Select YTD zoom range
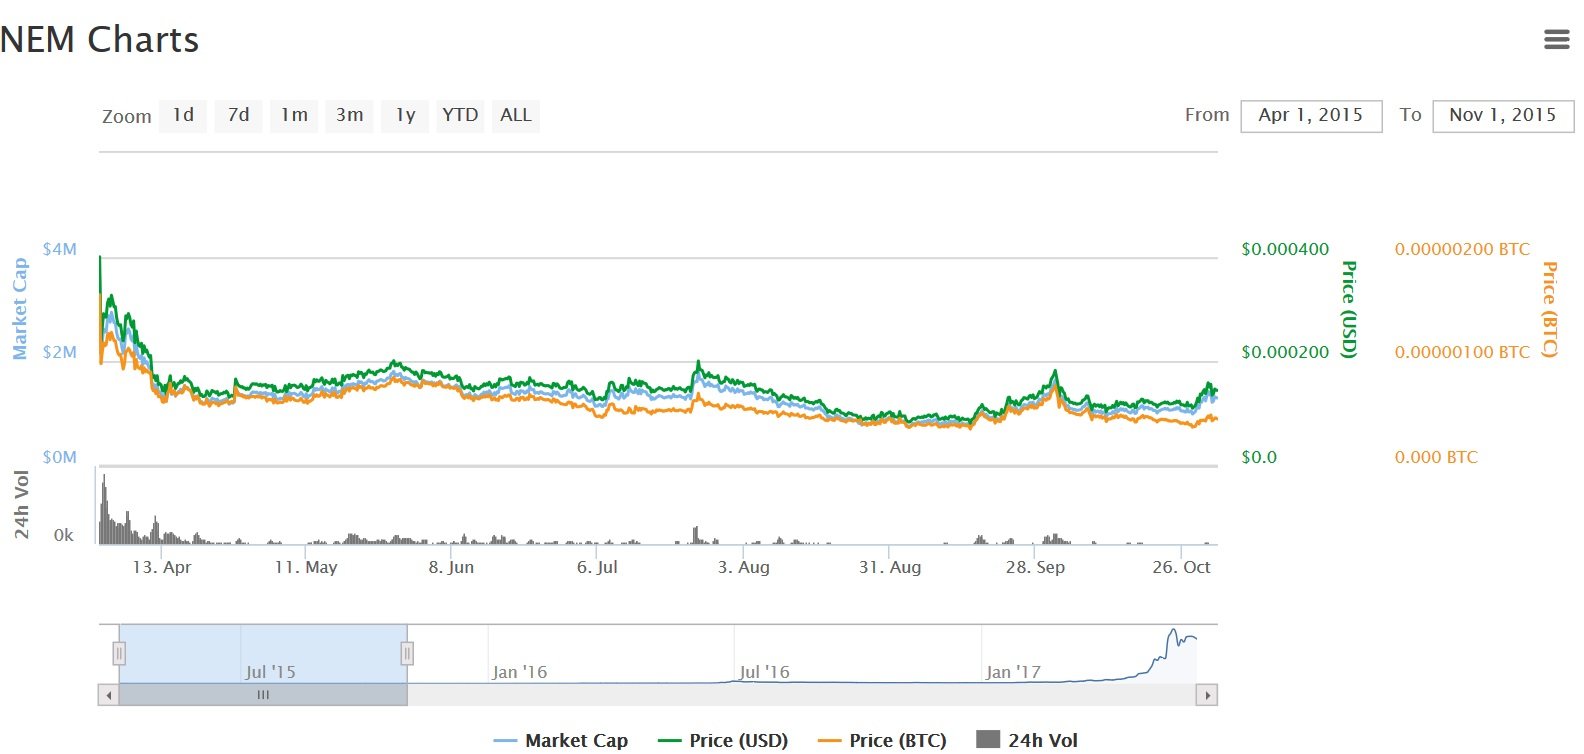 460,116
